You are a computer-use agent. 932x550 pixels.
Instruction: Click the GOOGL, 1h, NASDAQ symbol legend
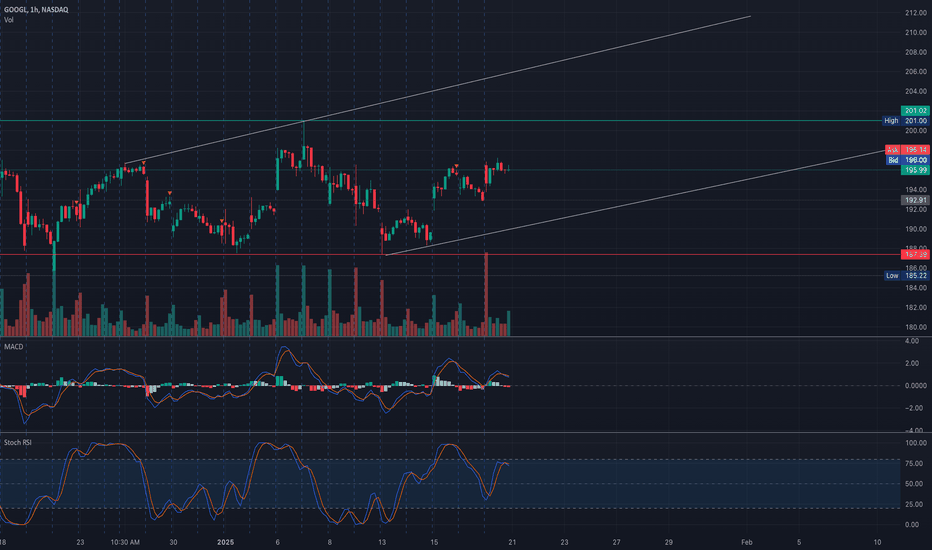pyautogui.click(x=36, y=10)
